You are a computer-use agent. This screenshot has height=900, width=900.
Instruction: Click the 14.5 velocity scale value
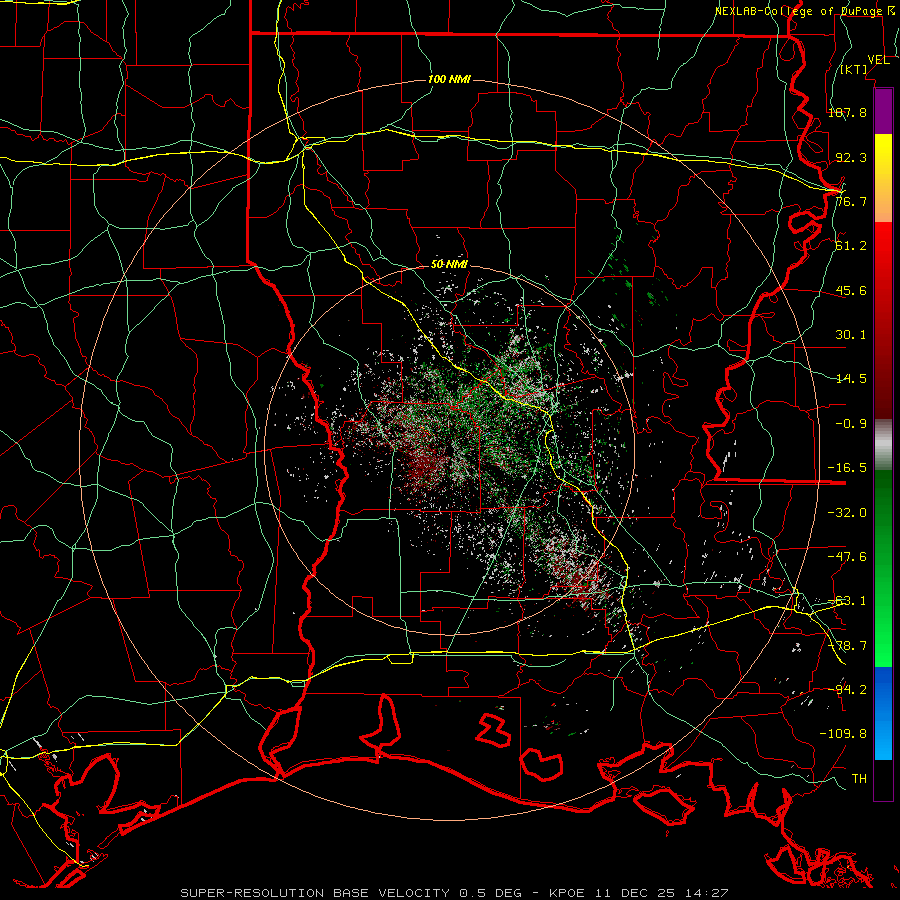pos(851,378)
